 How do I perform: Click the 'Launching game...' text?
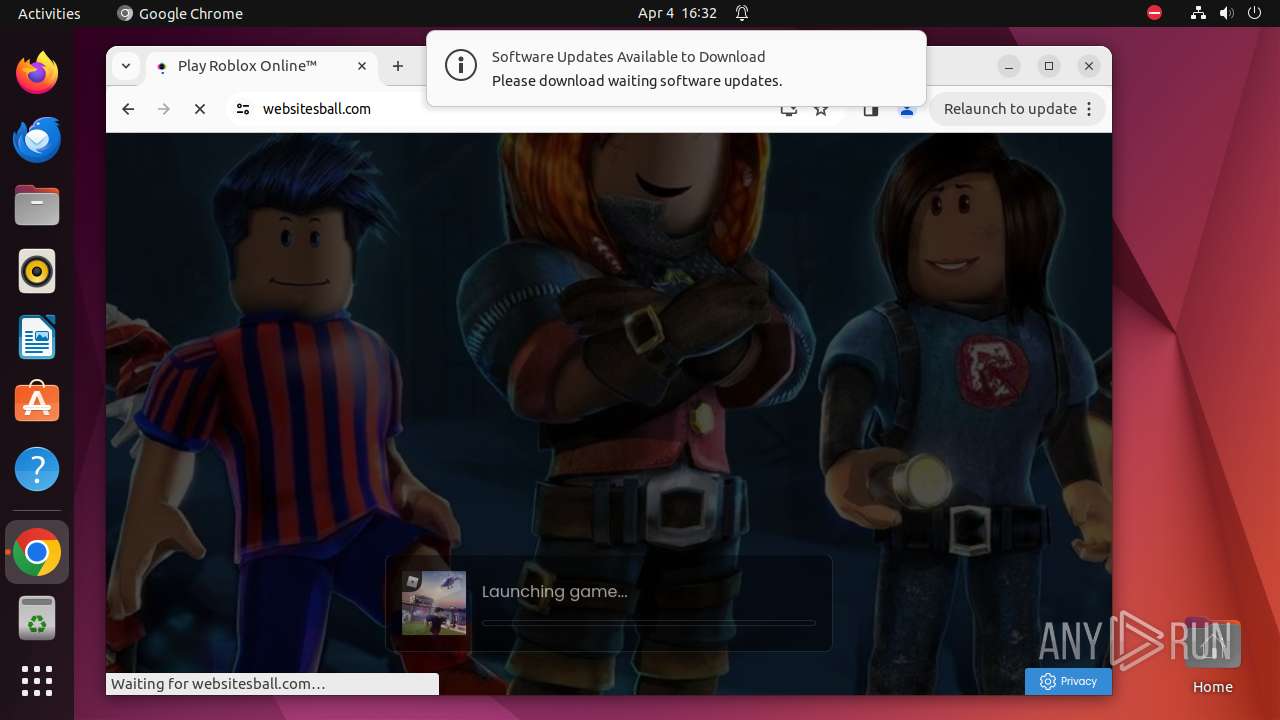click(555, 591)
